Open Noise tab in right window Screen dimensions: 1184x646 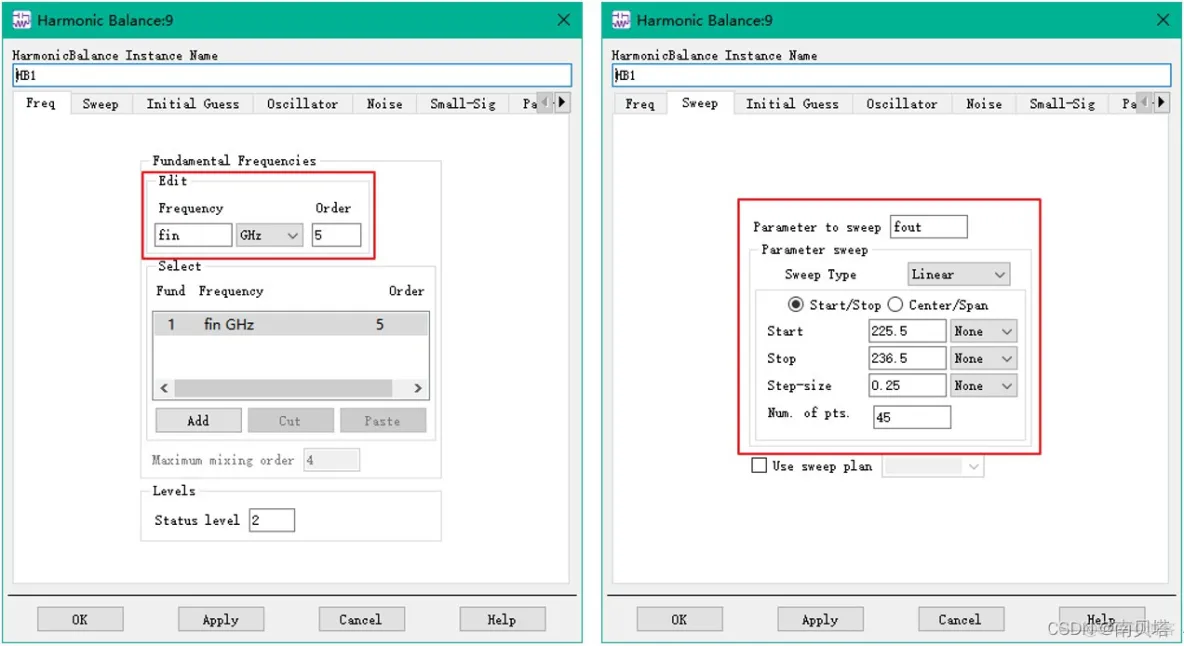[984, 104]
